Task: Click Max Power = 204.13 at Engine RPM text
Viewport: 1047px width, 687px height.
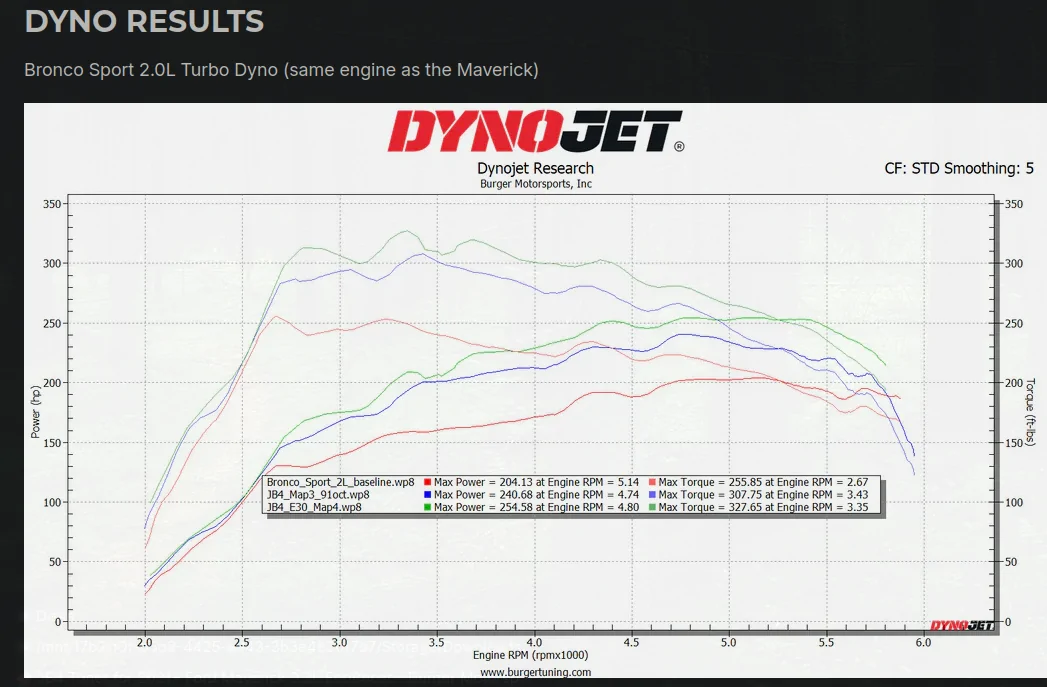Action: tap(537, 482)
